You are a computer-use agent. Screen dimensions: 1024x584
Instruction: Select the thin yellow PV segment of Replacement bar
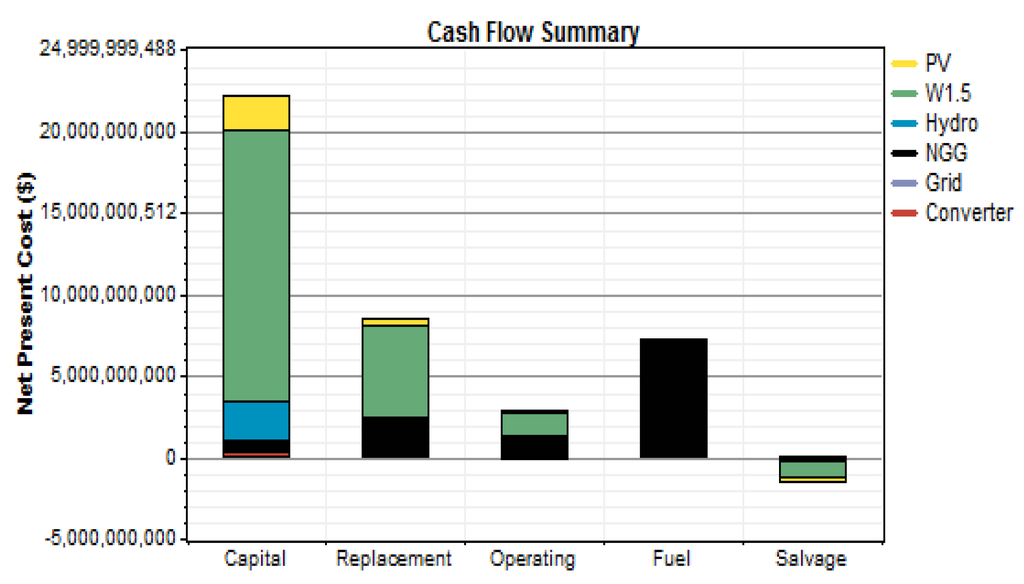coord(395,322)
